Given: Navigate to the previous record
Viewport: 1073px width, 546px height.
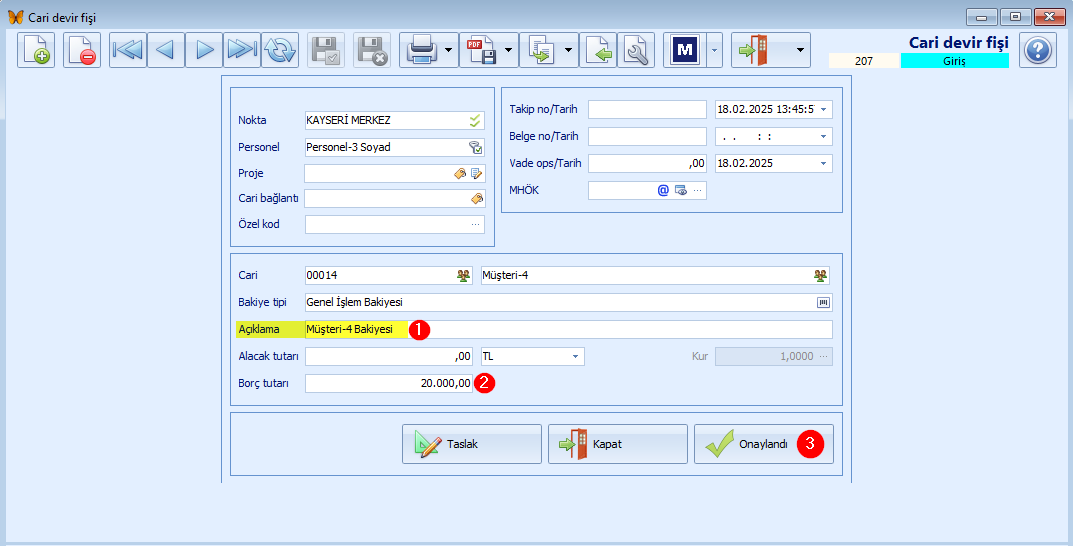Looking at the screenshot, I should (x=166, y=49).
